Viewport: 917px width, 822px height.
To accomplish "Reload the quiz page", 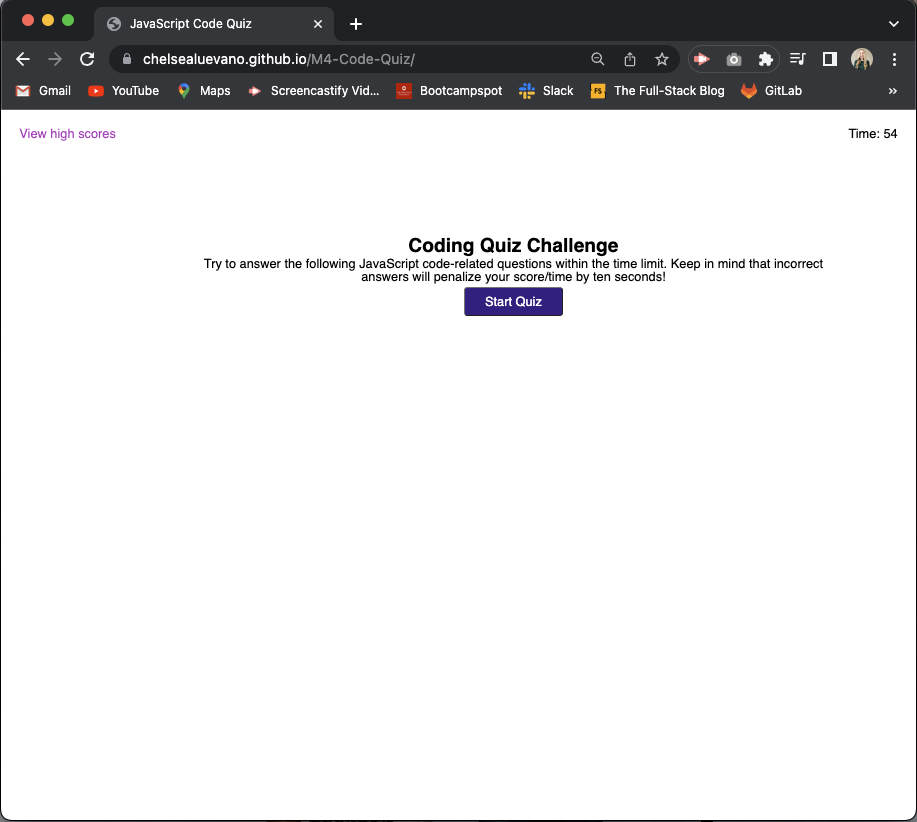I will tap(87, 59).
